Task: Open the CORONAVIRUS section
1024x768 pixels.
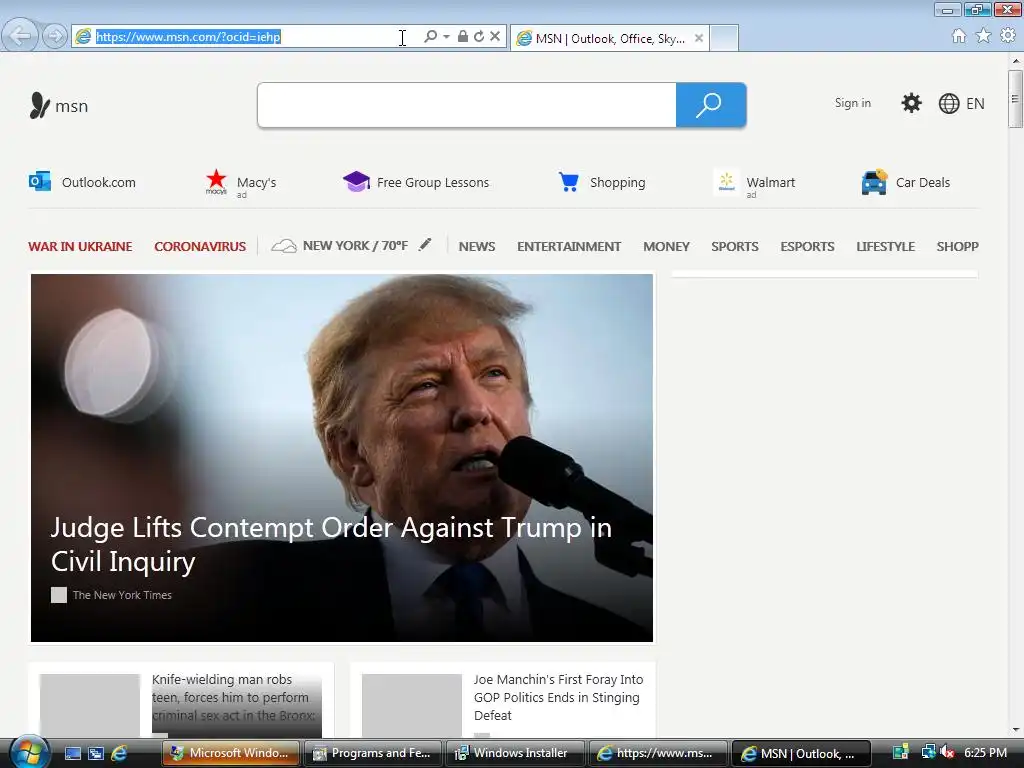Action: click(200, 247)
